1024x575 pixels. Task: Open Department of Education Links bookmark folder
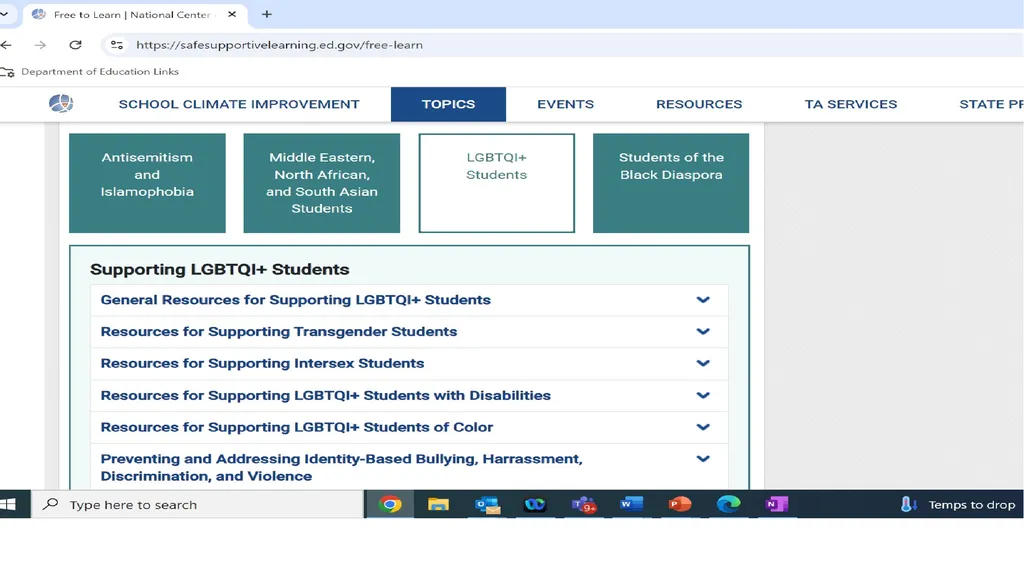tap(90, 72)
